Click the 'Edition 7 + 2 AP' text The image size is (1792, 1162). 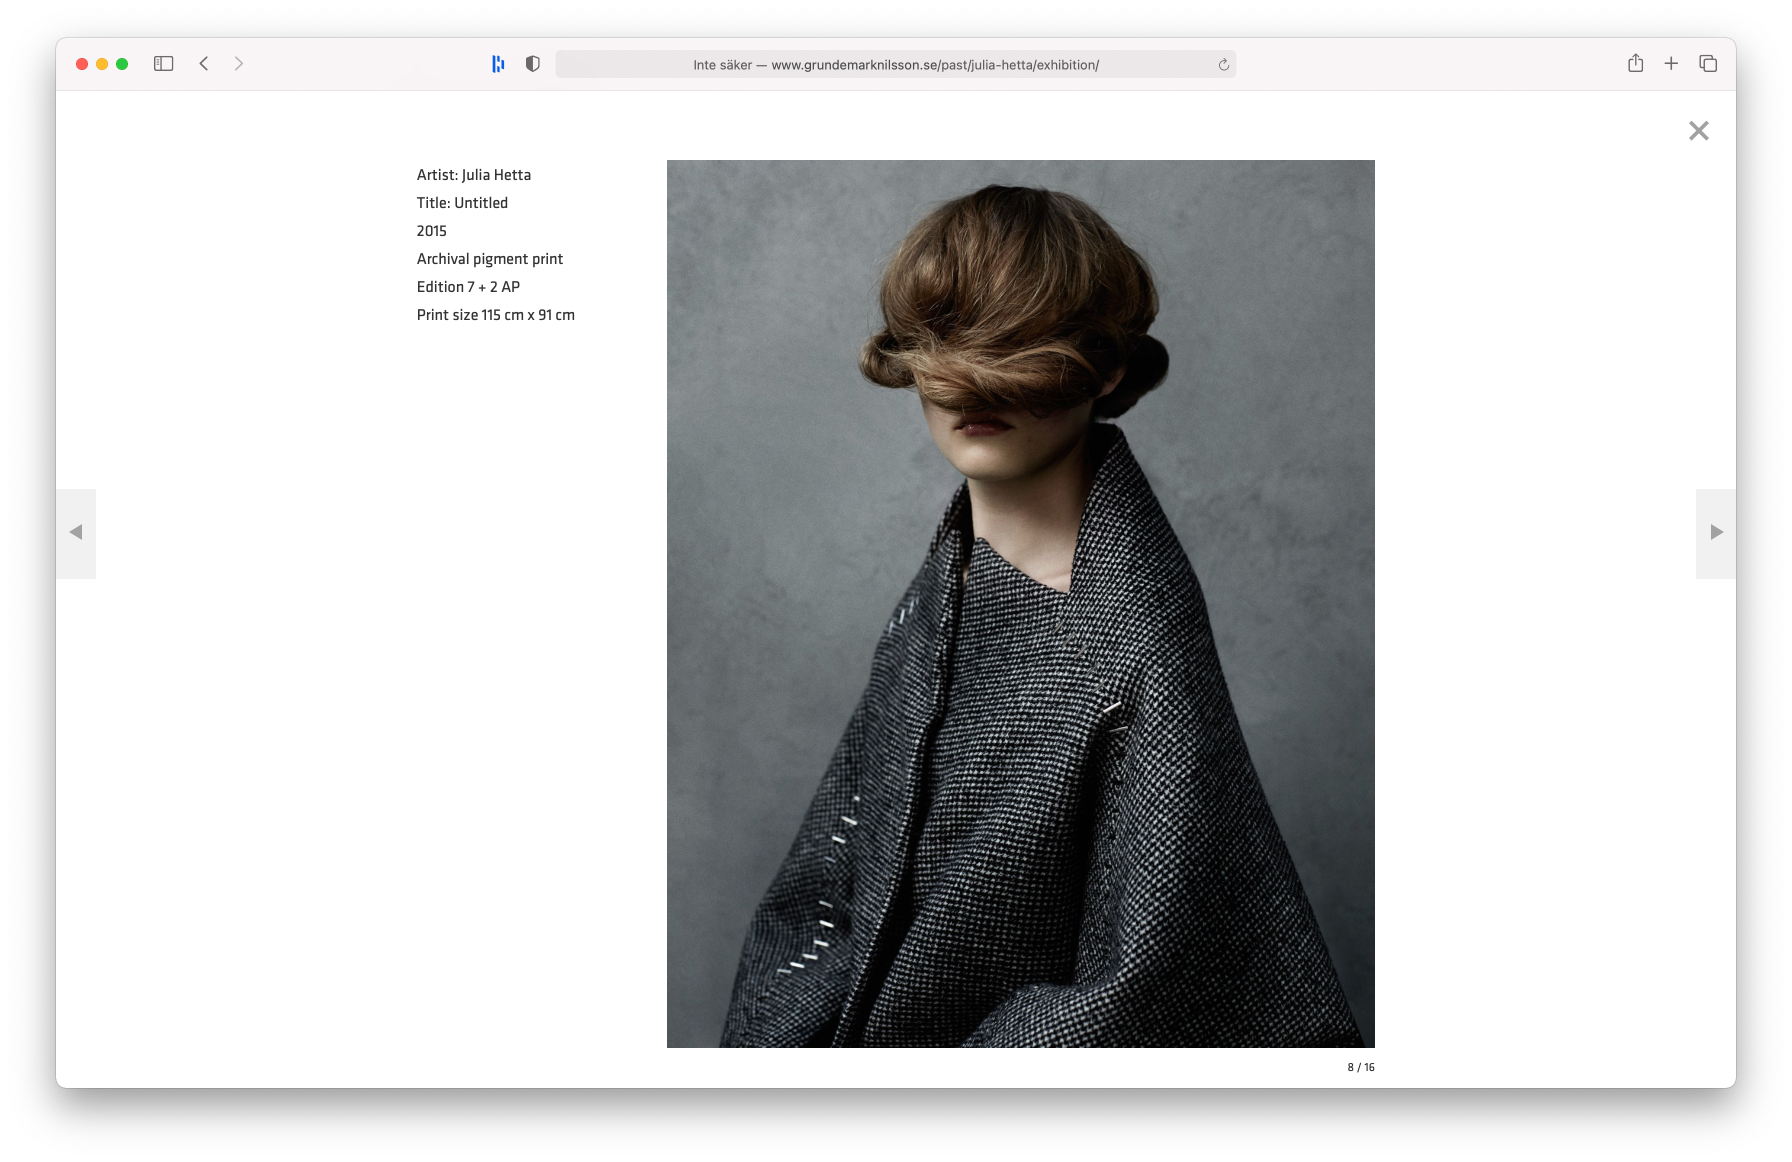(468, 287)
